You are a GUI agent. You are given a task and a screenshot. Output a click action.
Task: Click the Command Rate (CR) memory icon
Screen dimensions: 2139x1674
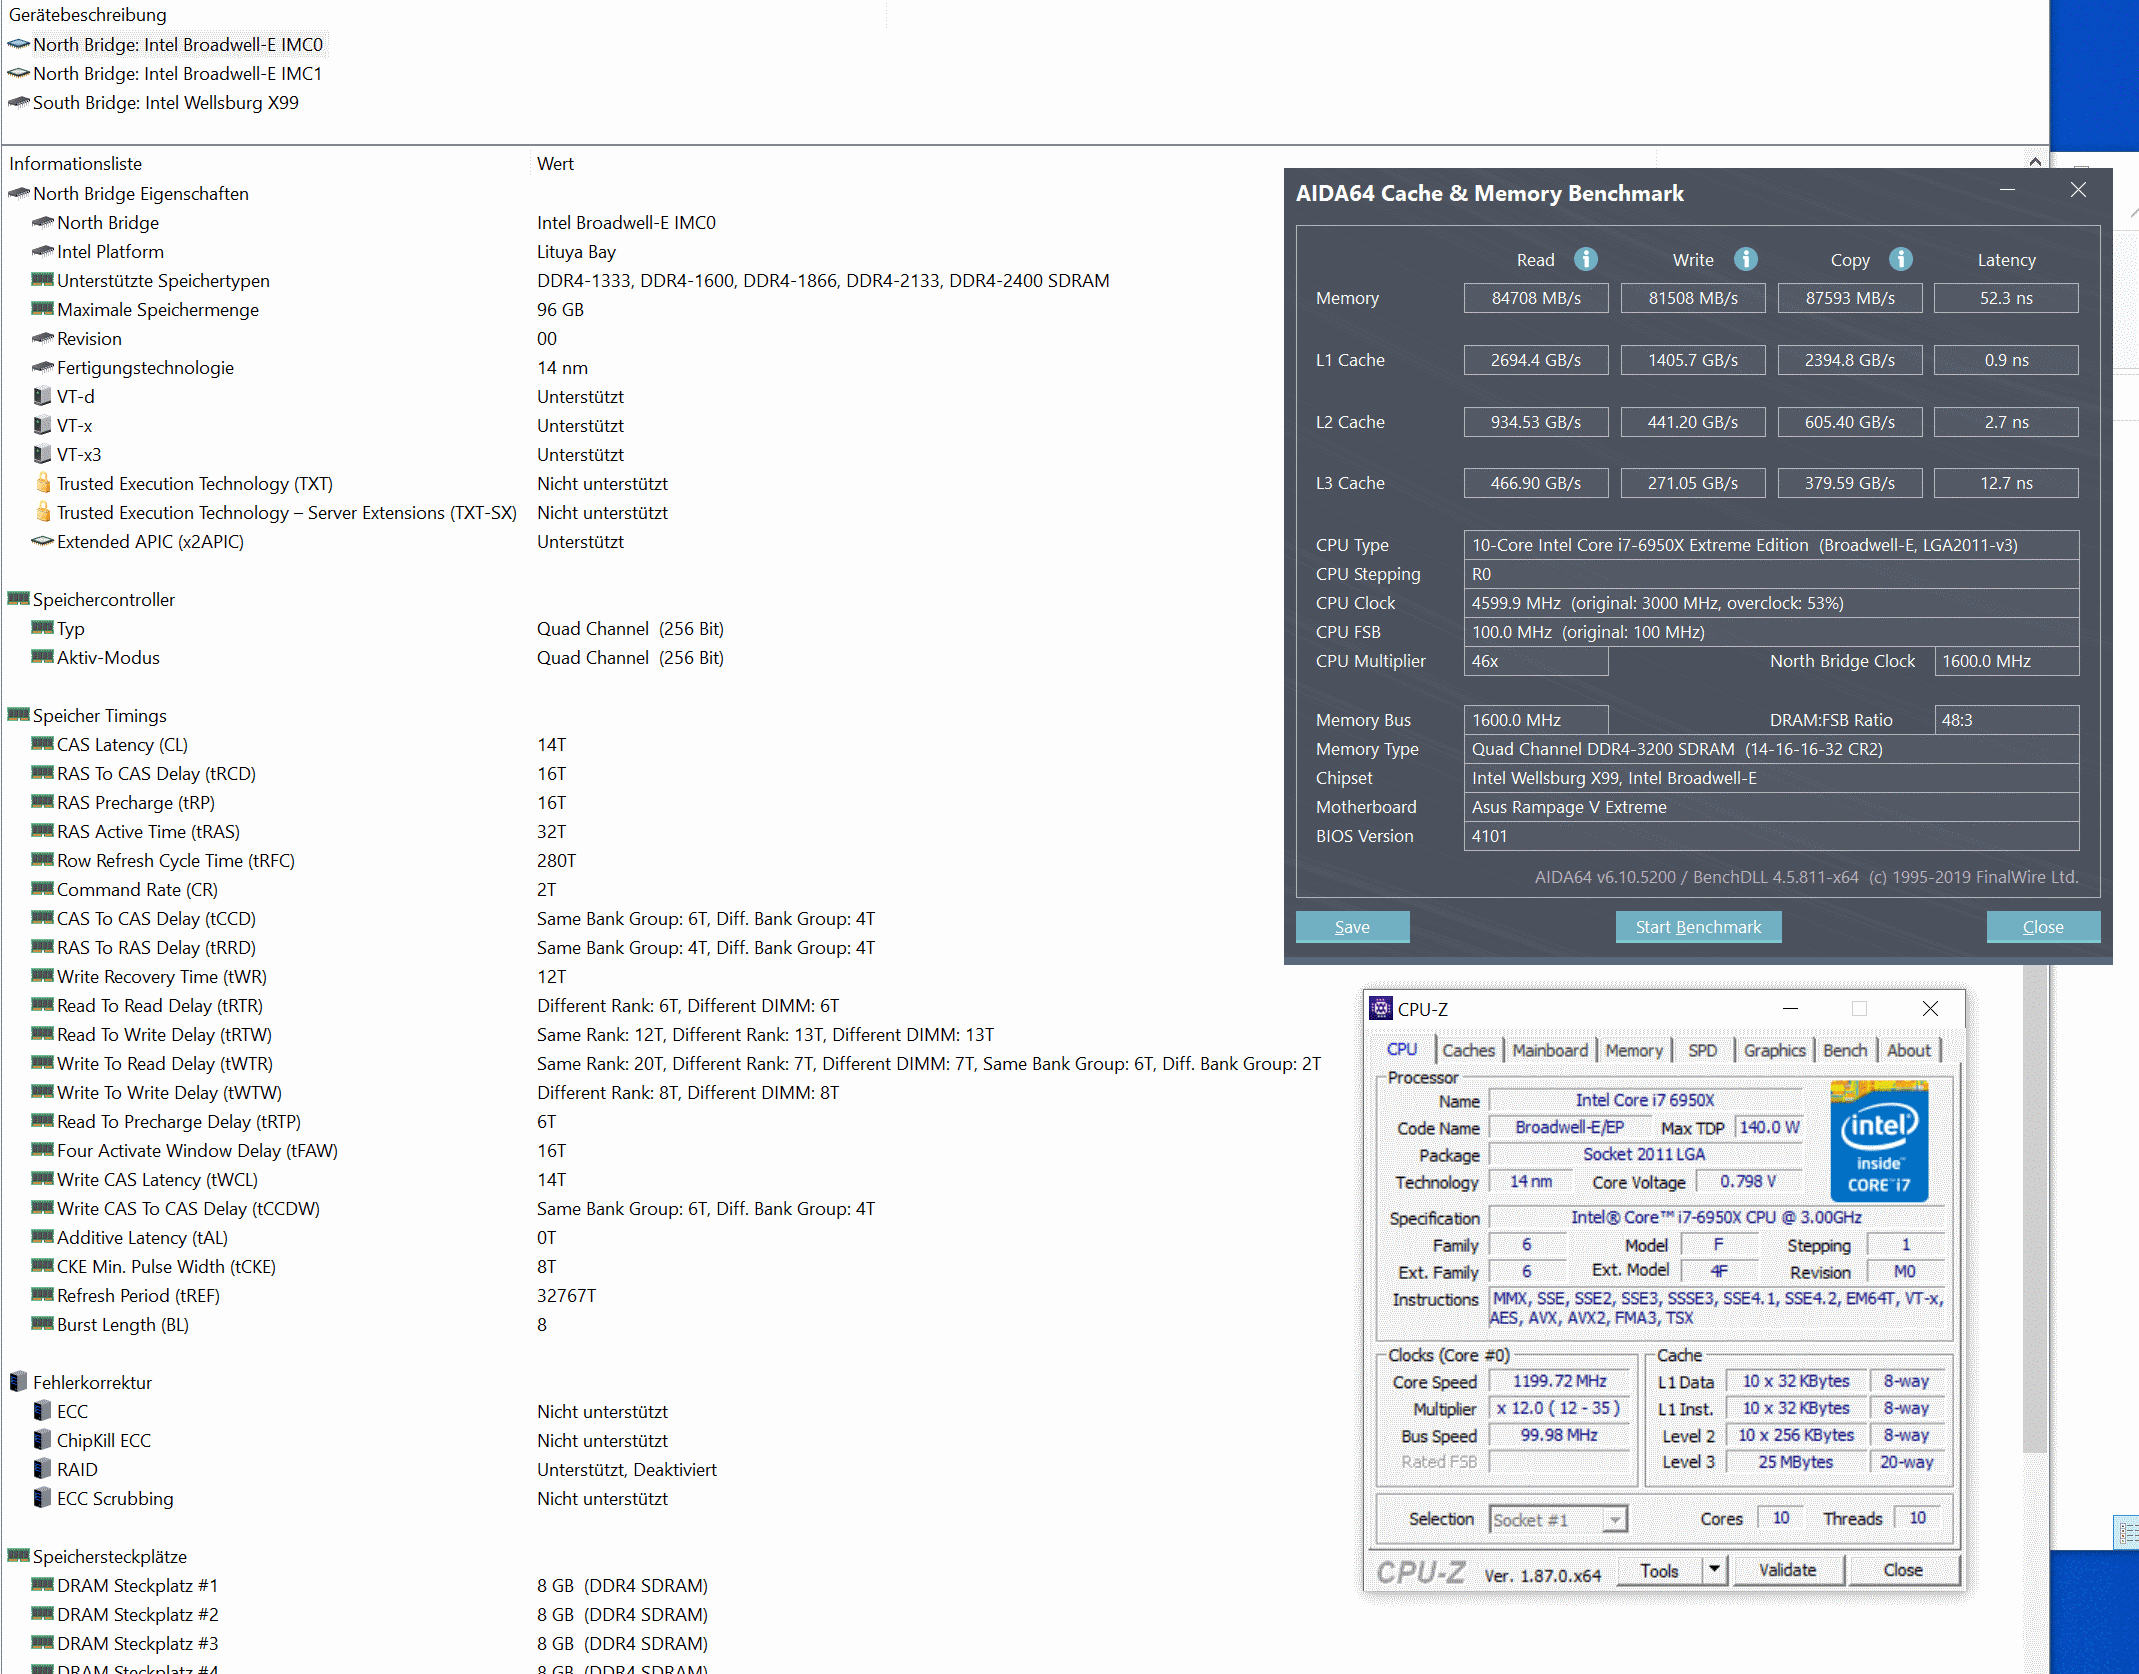point(42,890)
